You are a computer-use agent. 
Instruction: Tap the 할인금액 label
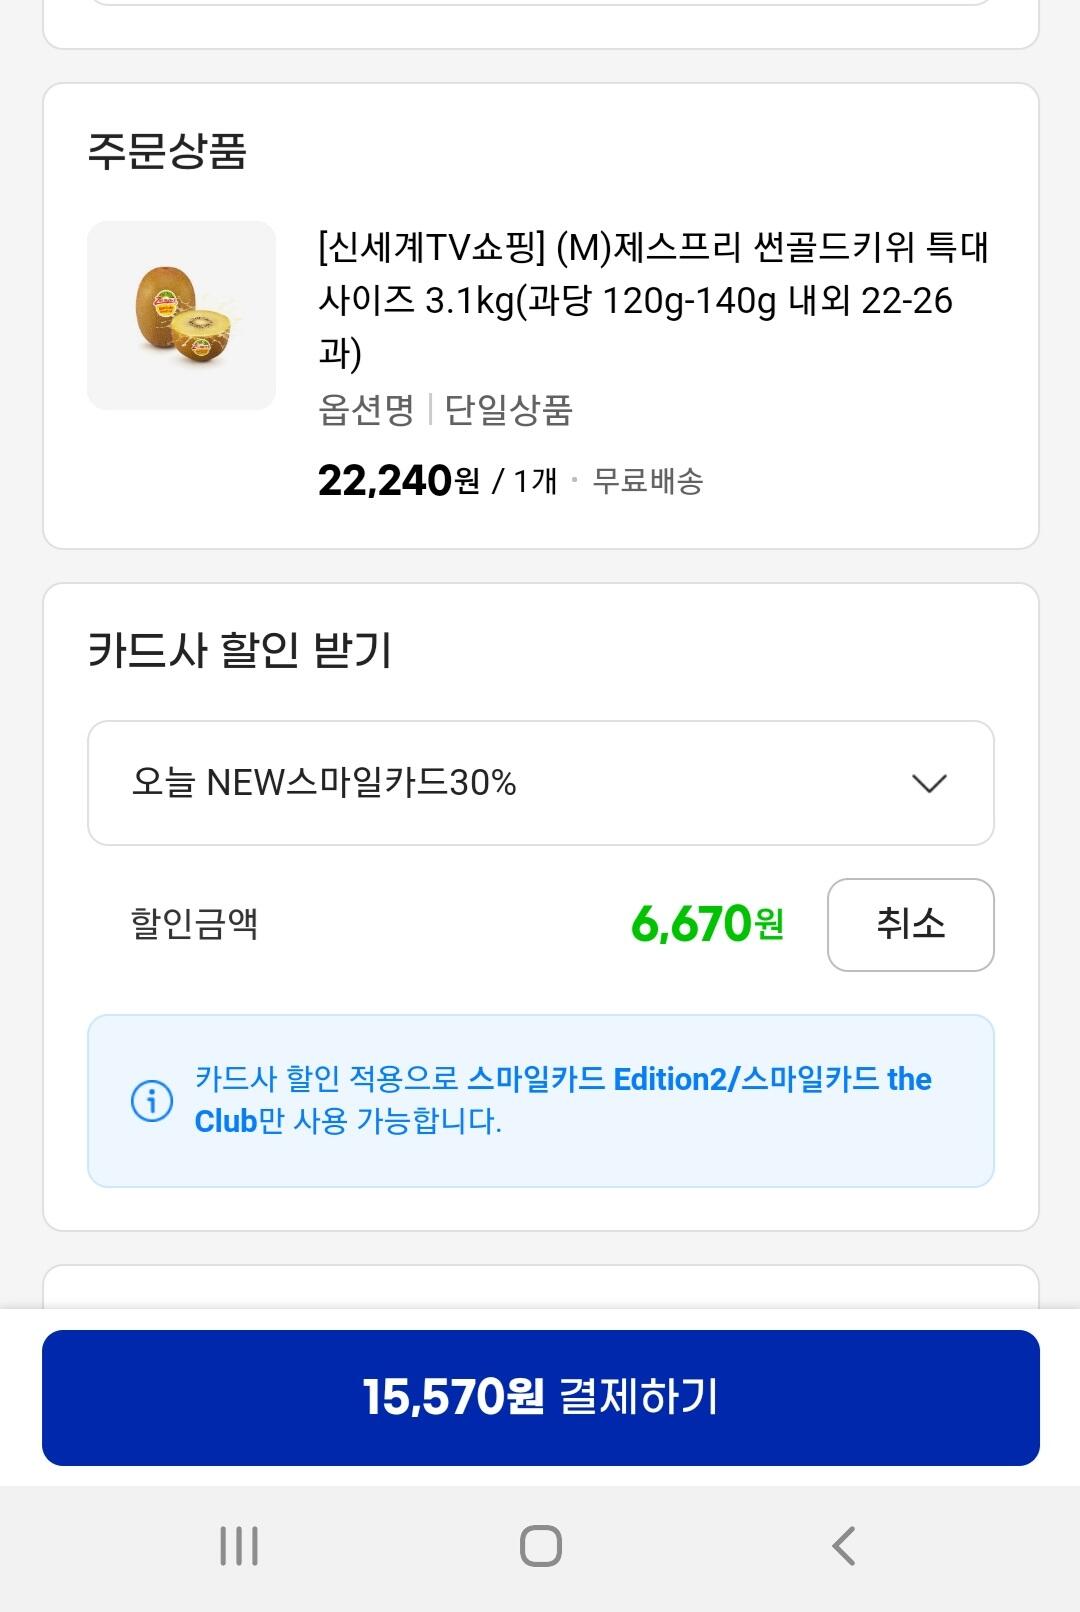point(195,923)
